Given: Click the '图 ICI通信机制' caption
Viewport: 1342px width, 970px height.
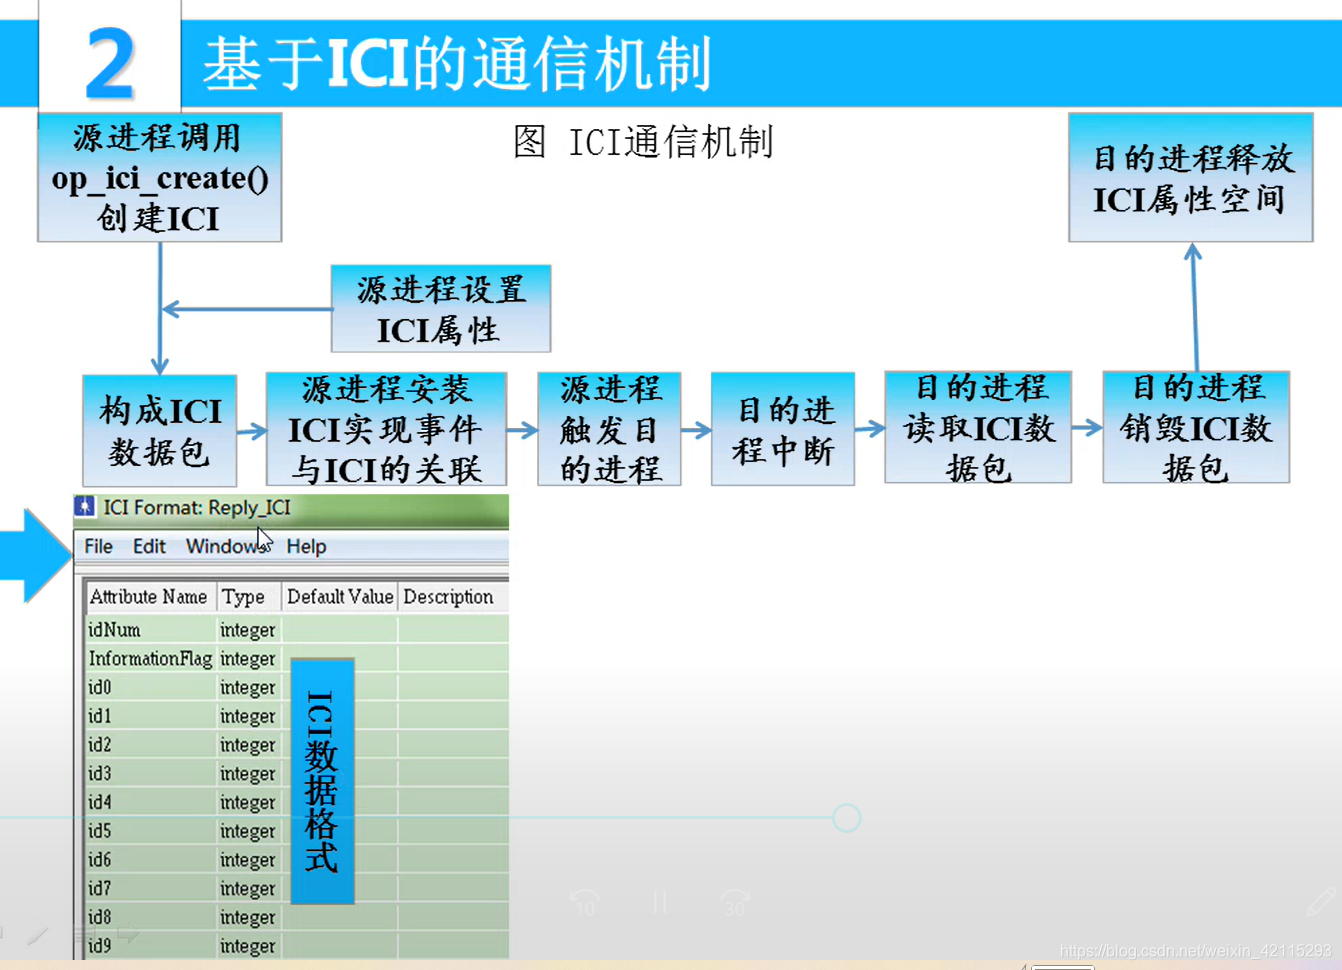Looking at the screenshot, I should coord(643,142).
